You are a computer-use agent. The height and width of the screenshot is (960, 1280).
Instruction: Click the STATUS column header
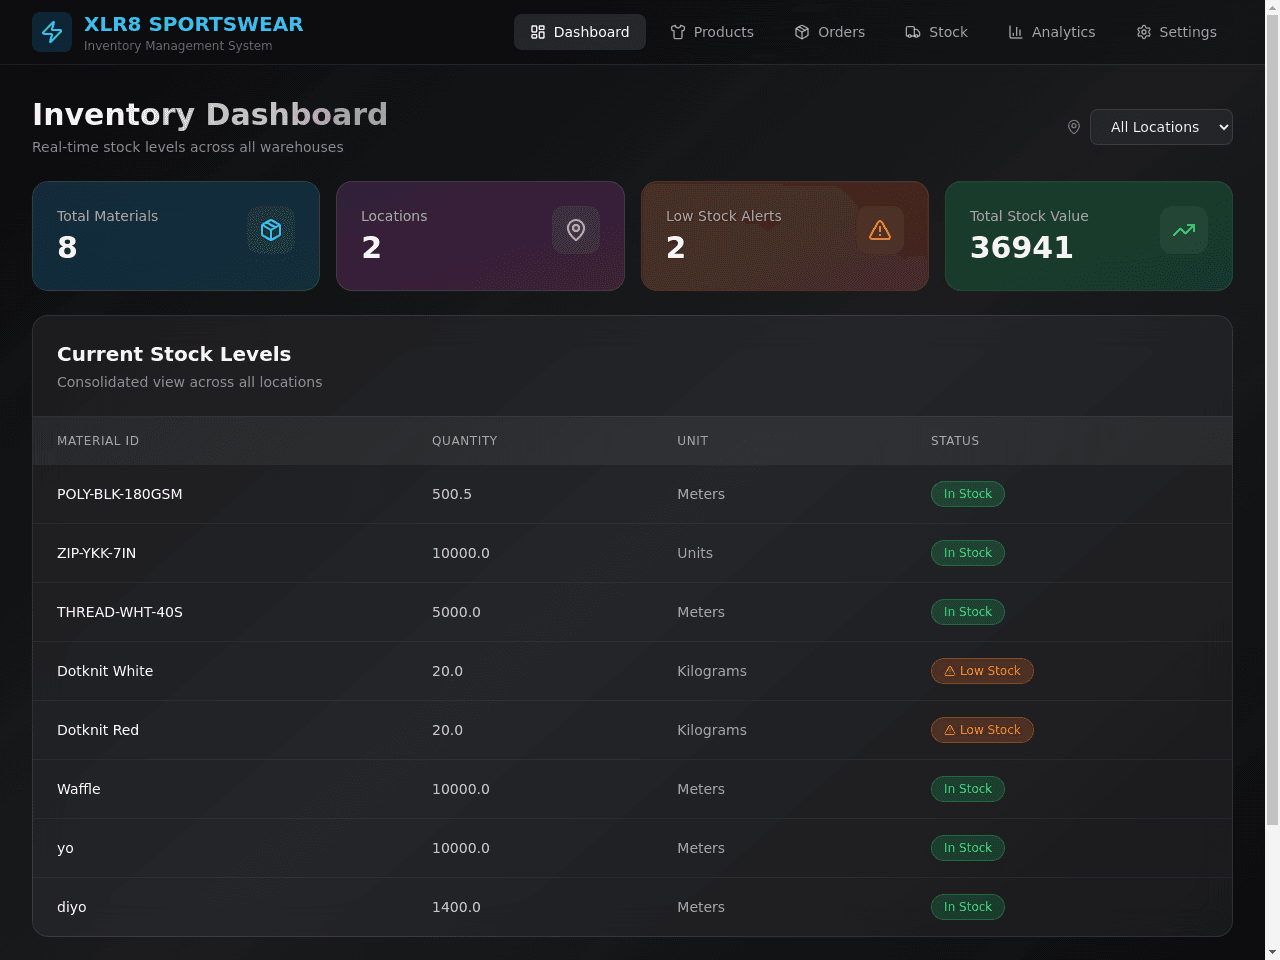click(x=955, y=441)
